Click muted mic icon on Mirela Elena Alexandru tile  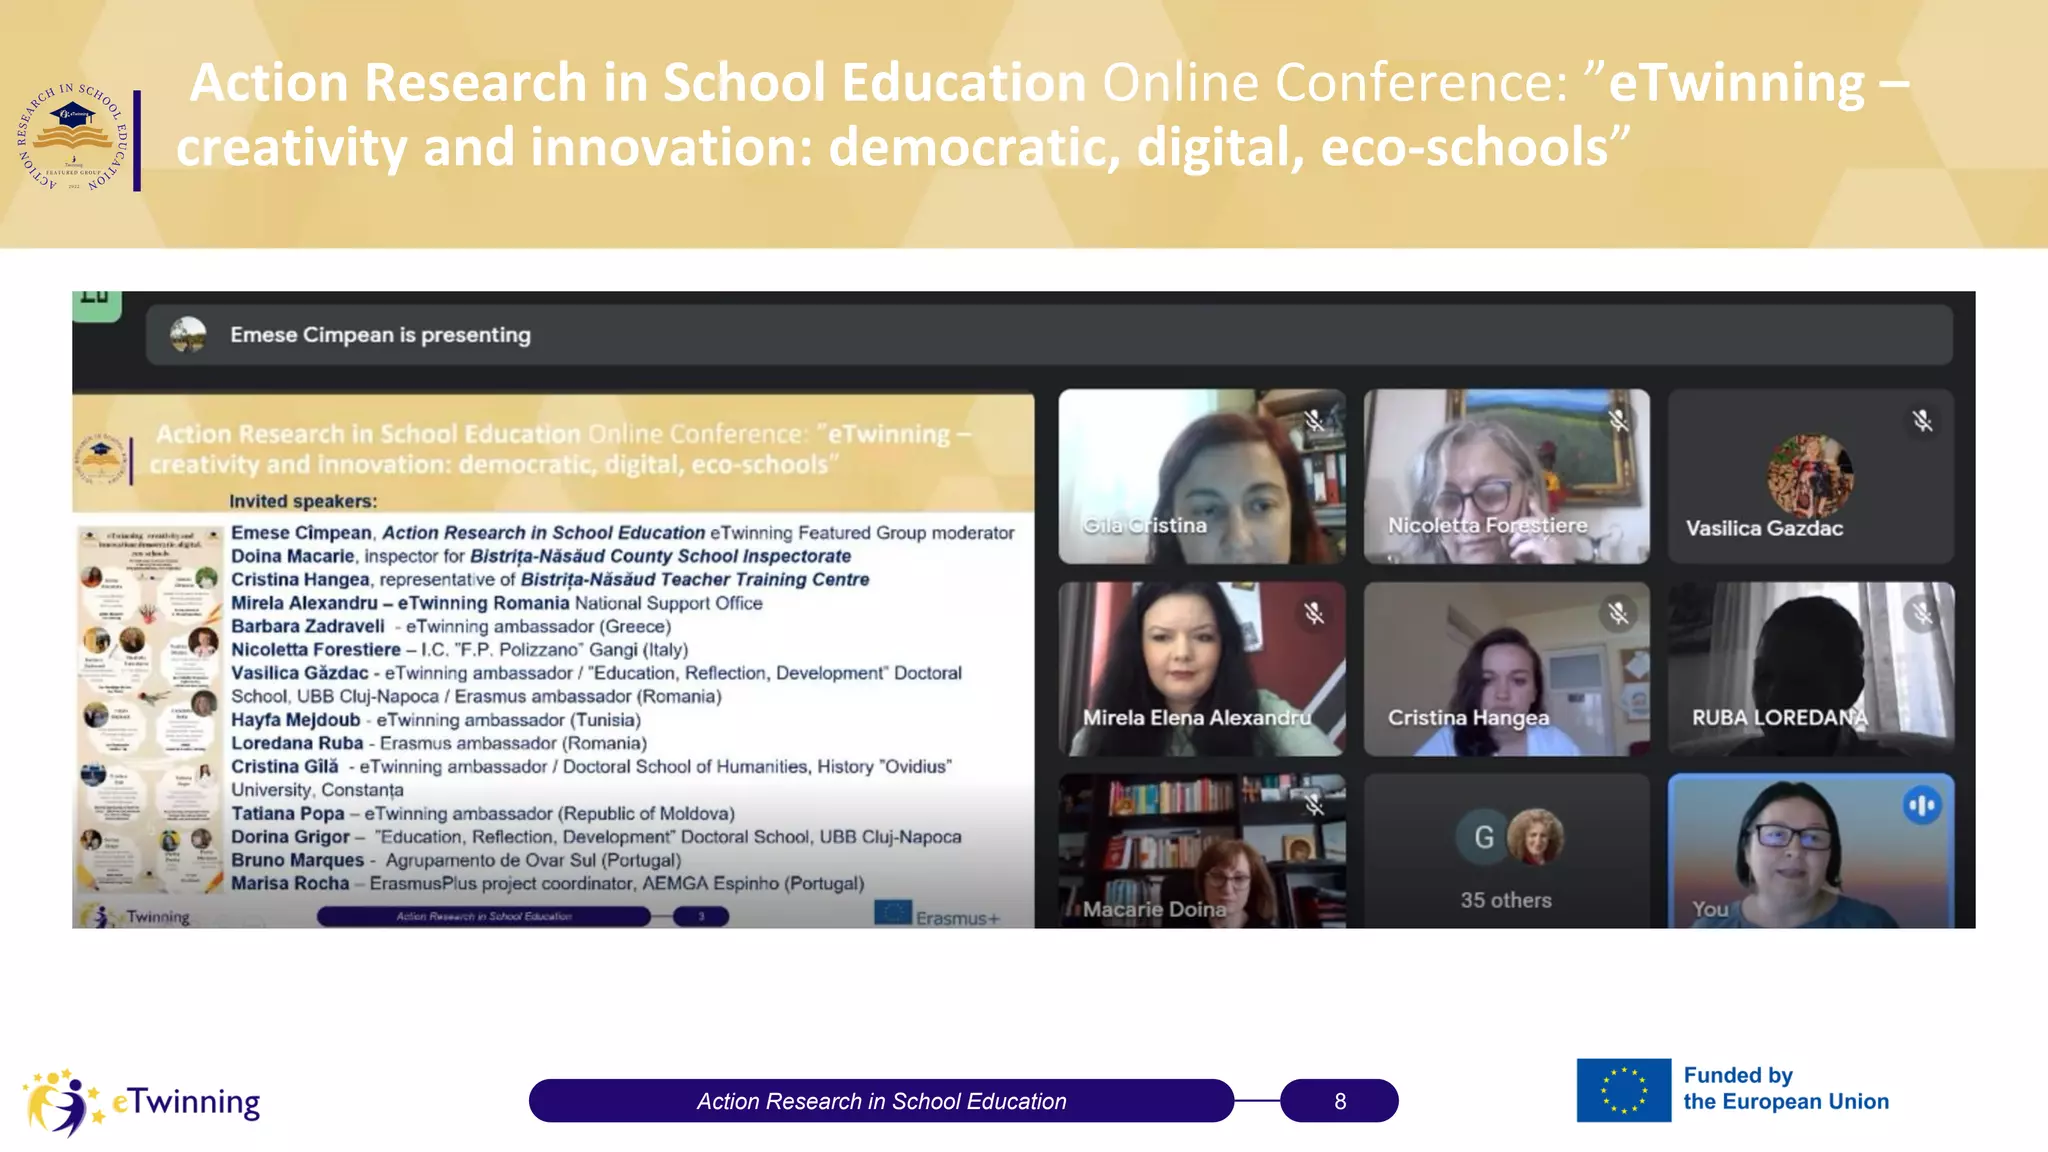tap(1313, 613)
